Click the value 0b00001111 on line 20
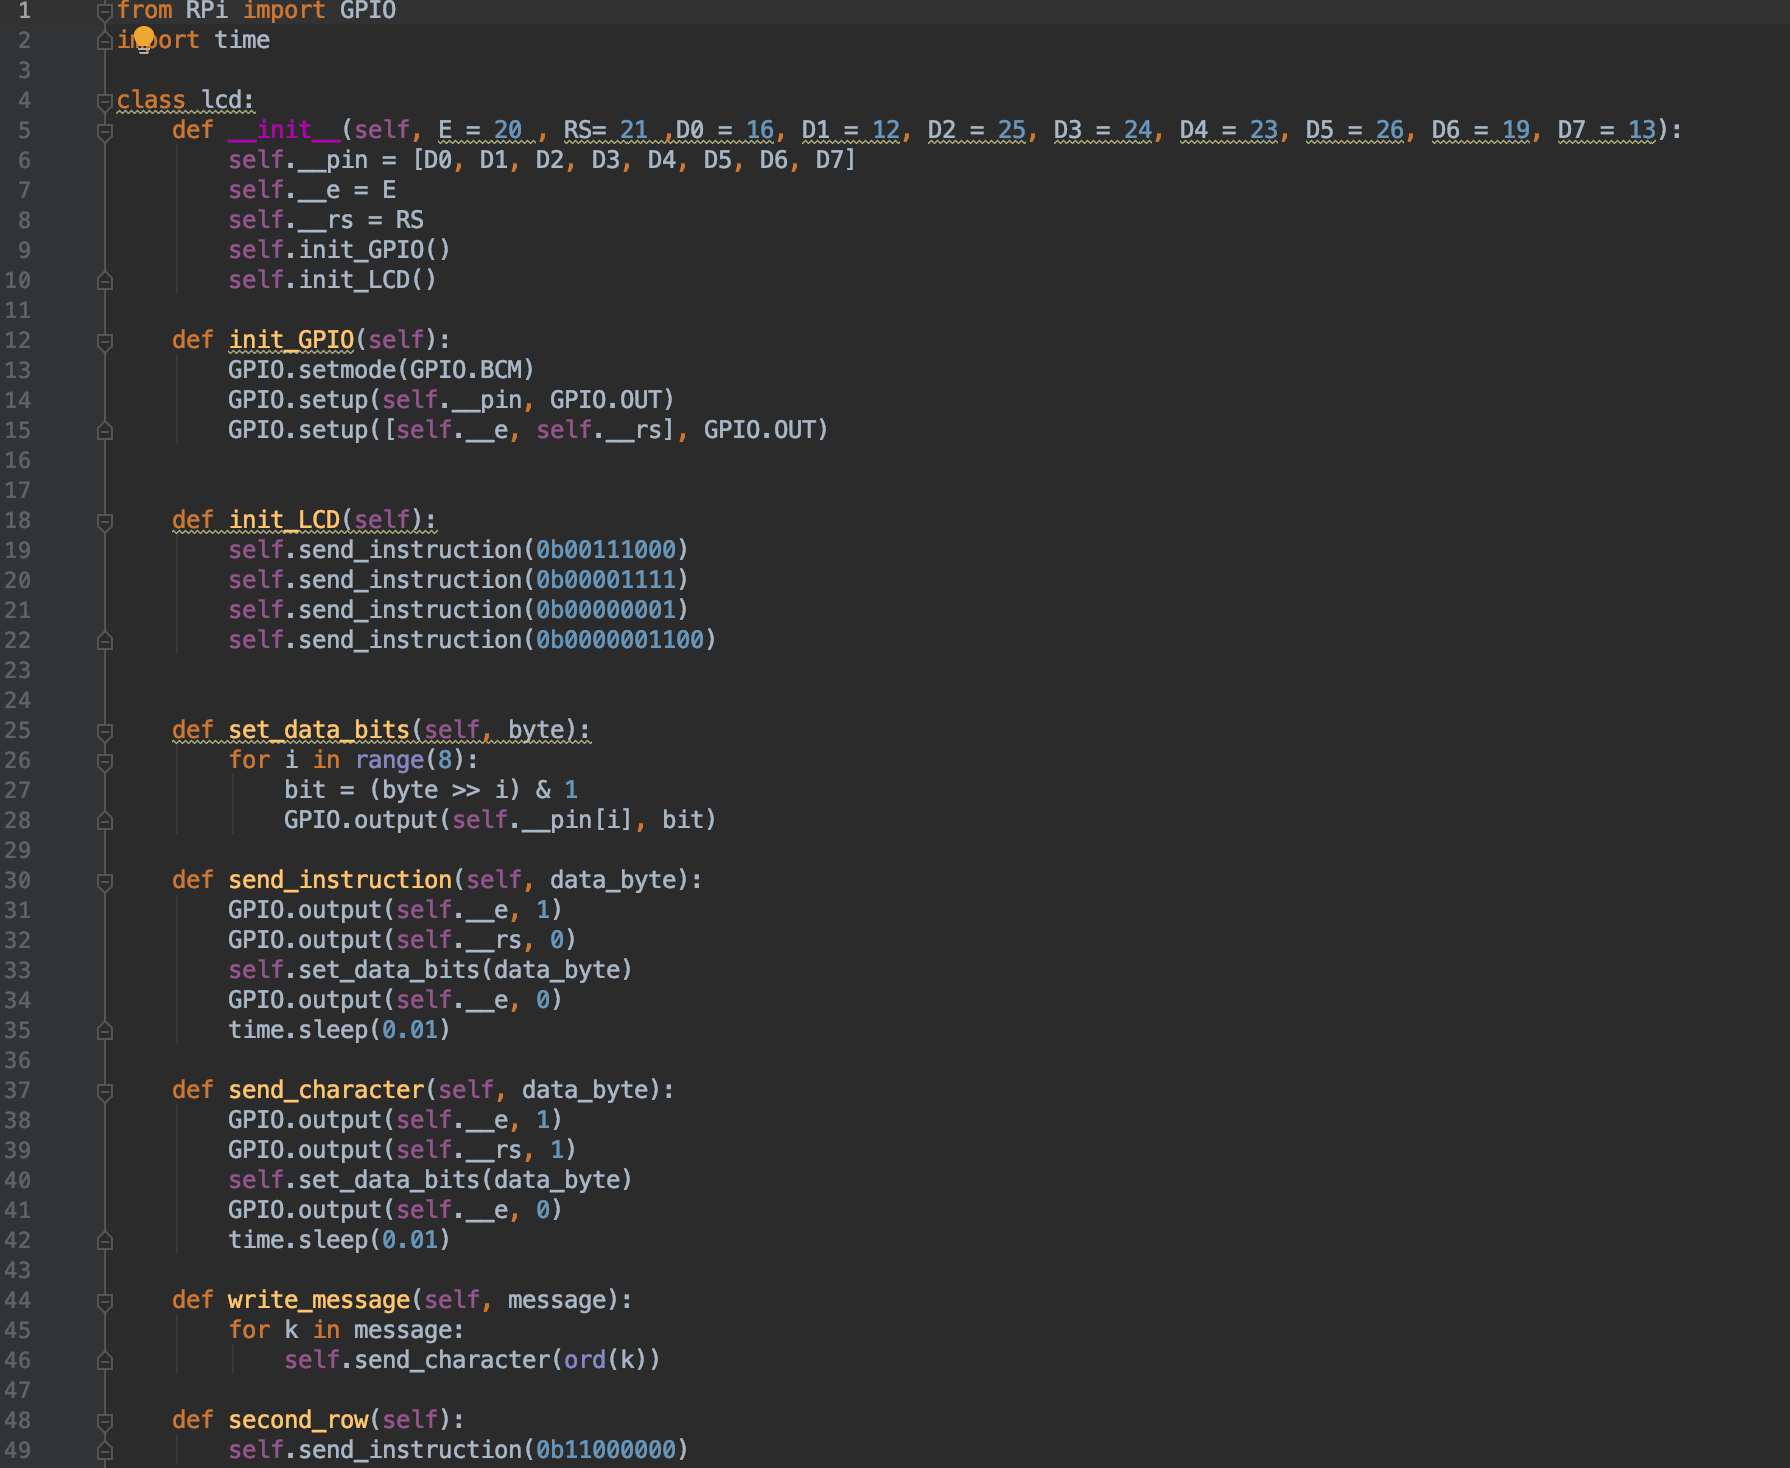 click(606, 580)
